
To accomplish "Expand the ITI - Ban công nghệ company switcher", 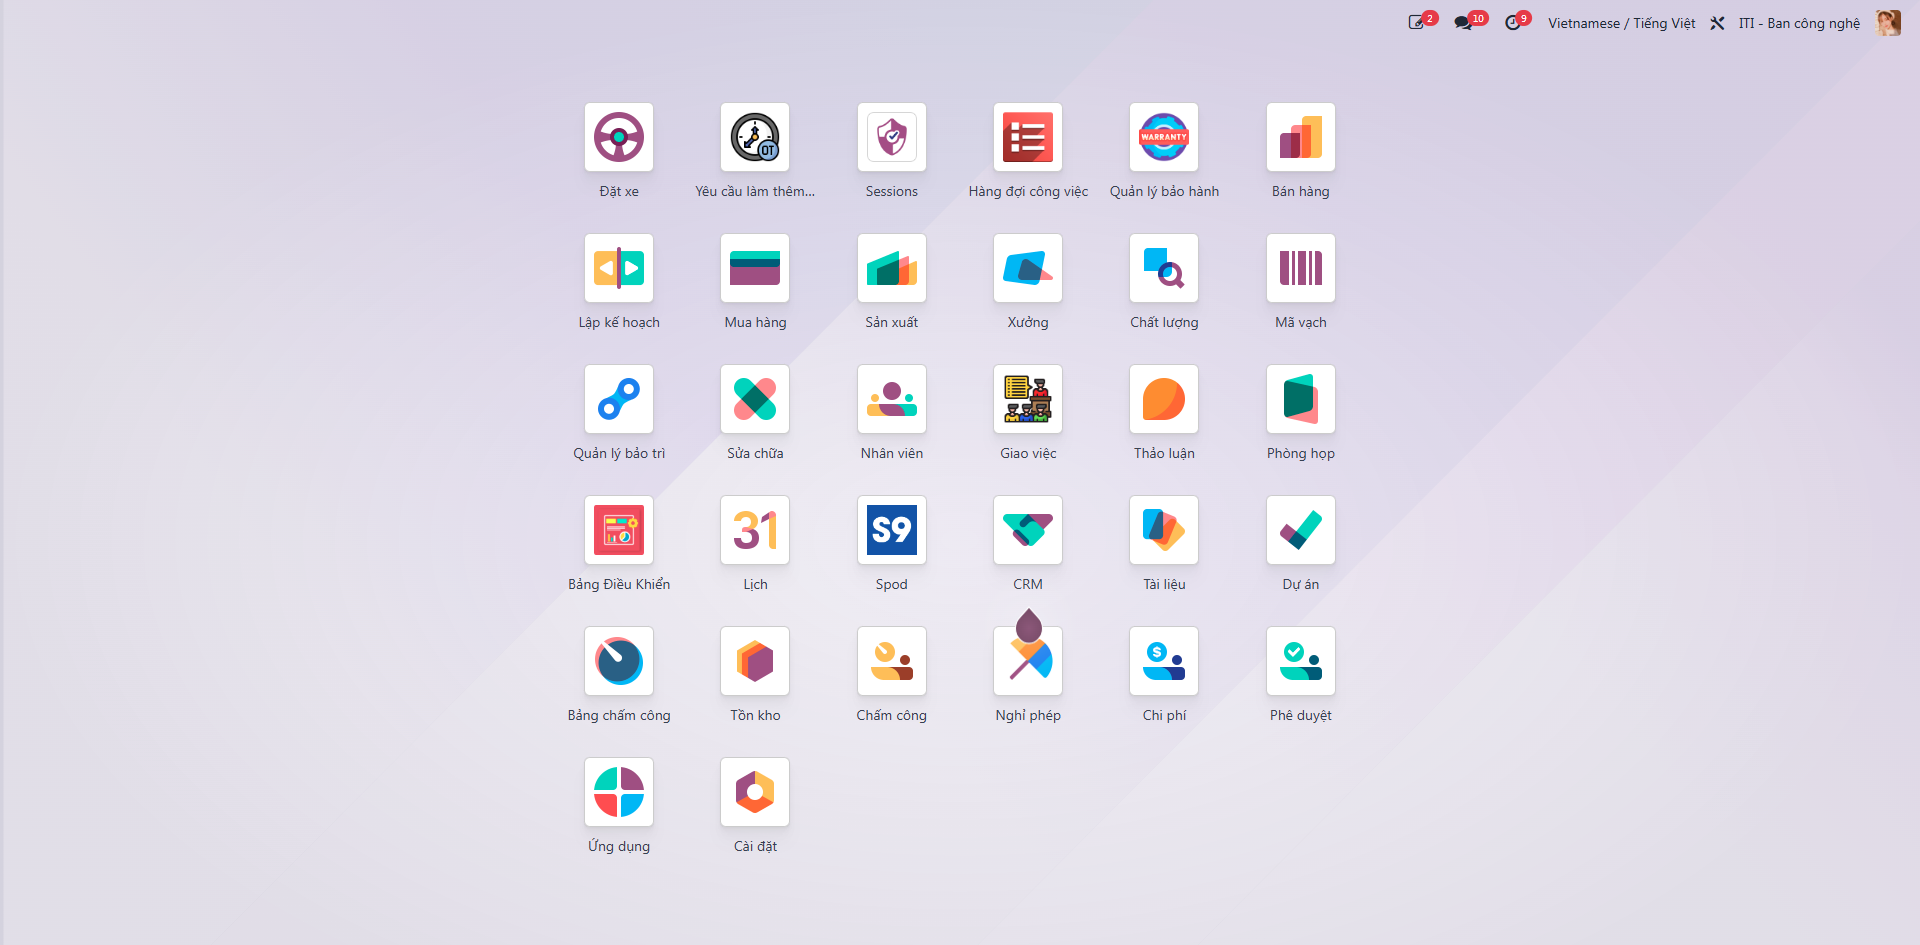I will [1799, 23].
